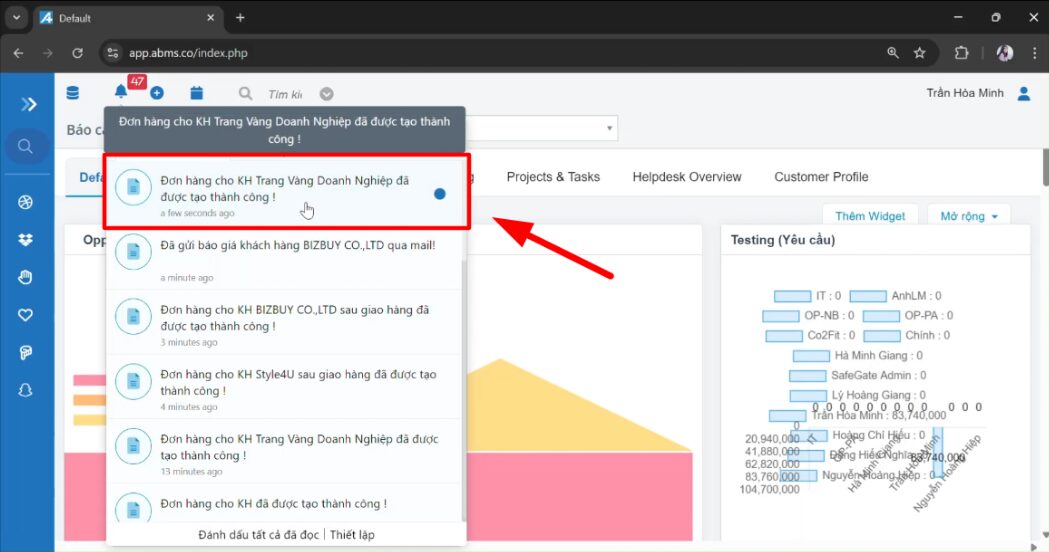Click the Thêm Widget button
1049x552 pixels.
[870, 216]
